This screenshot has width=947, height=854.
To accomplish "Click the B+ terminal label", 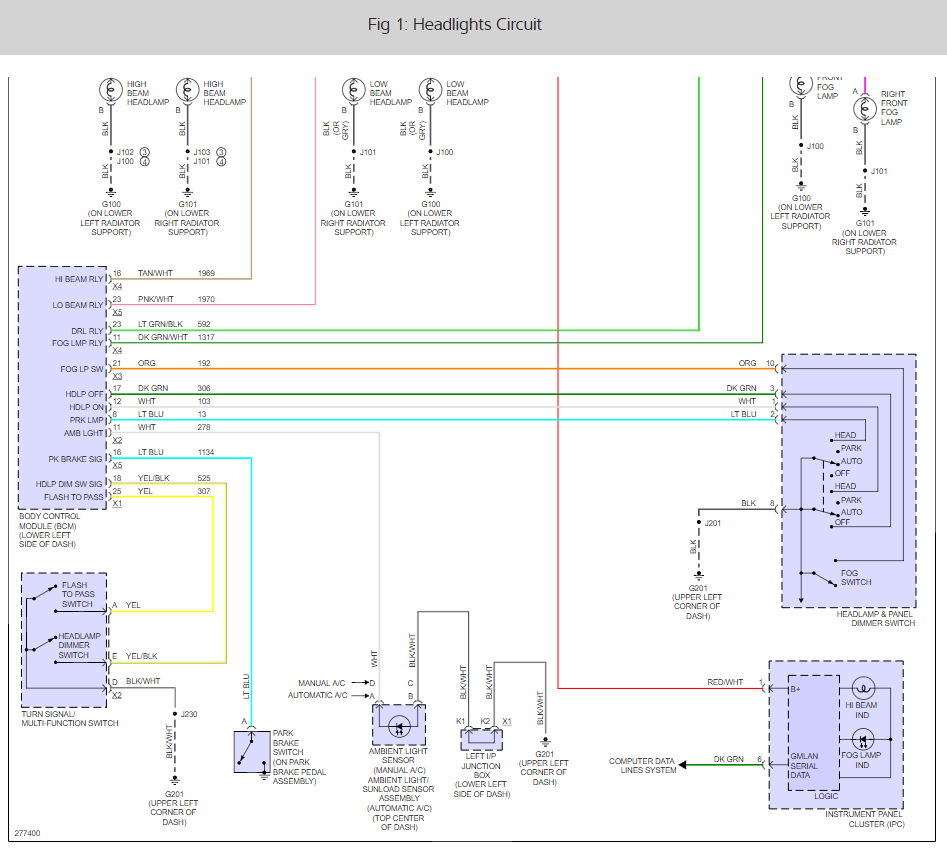I will [x=795, y=689].
